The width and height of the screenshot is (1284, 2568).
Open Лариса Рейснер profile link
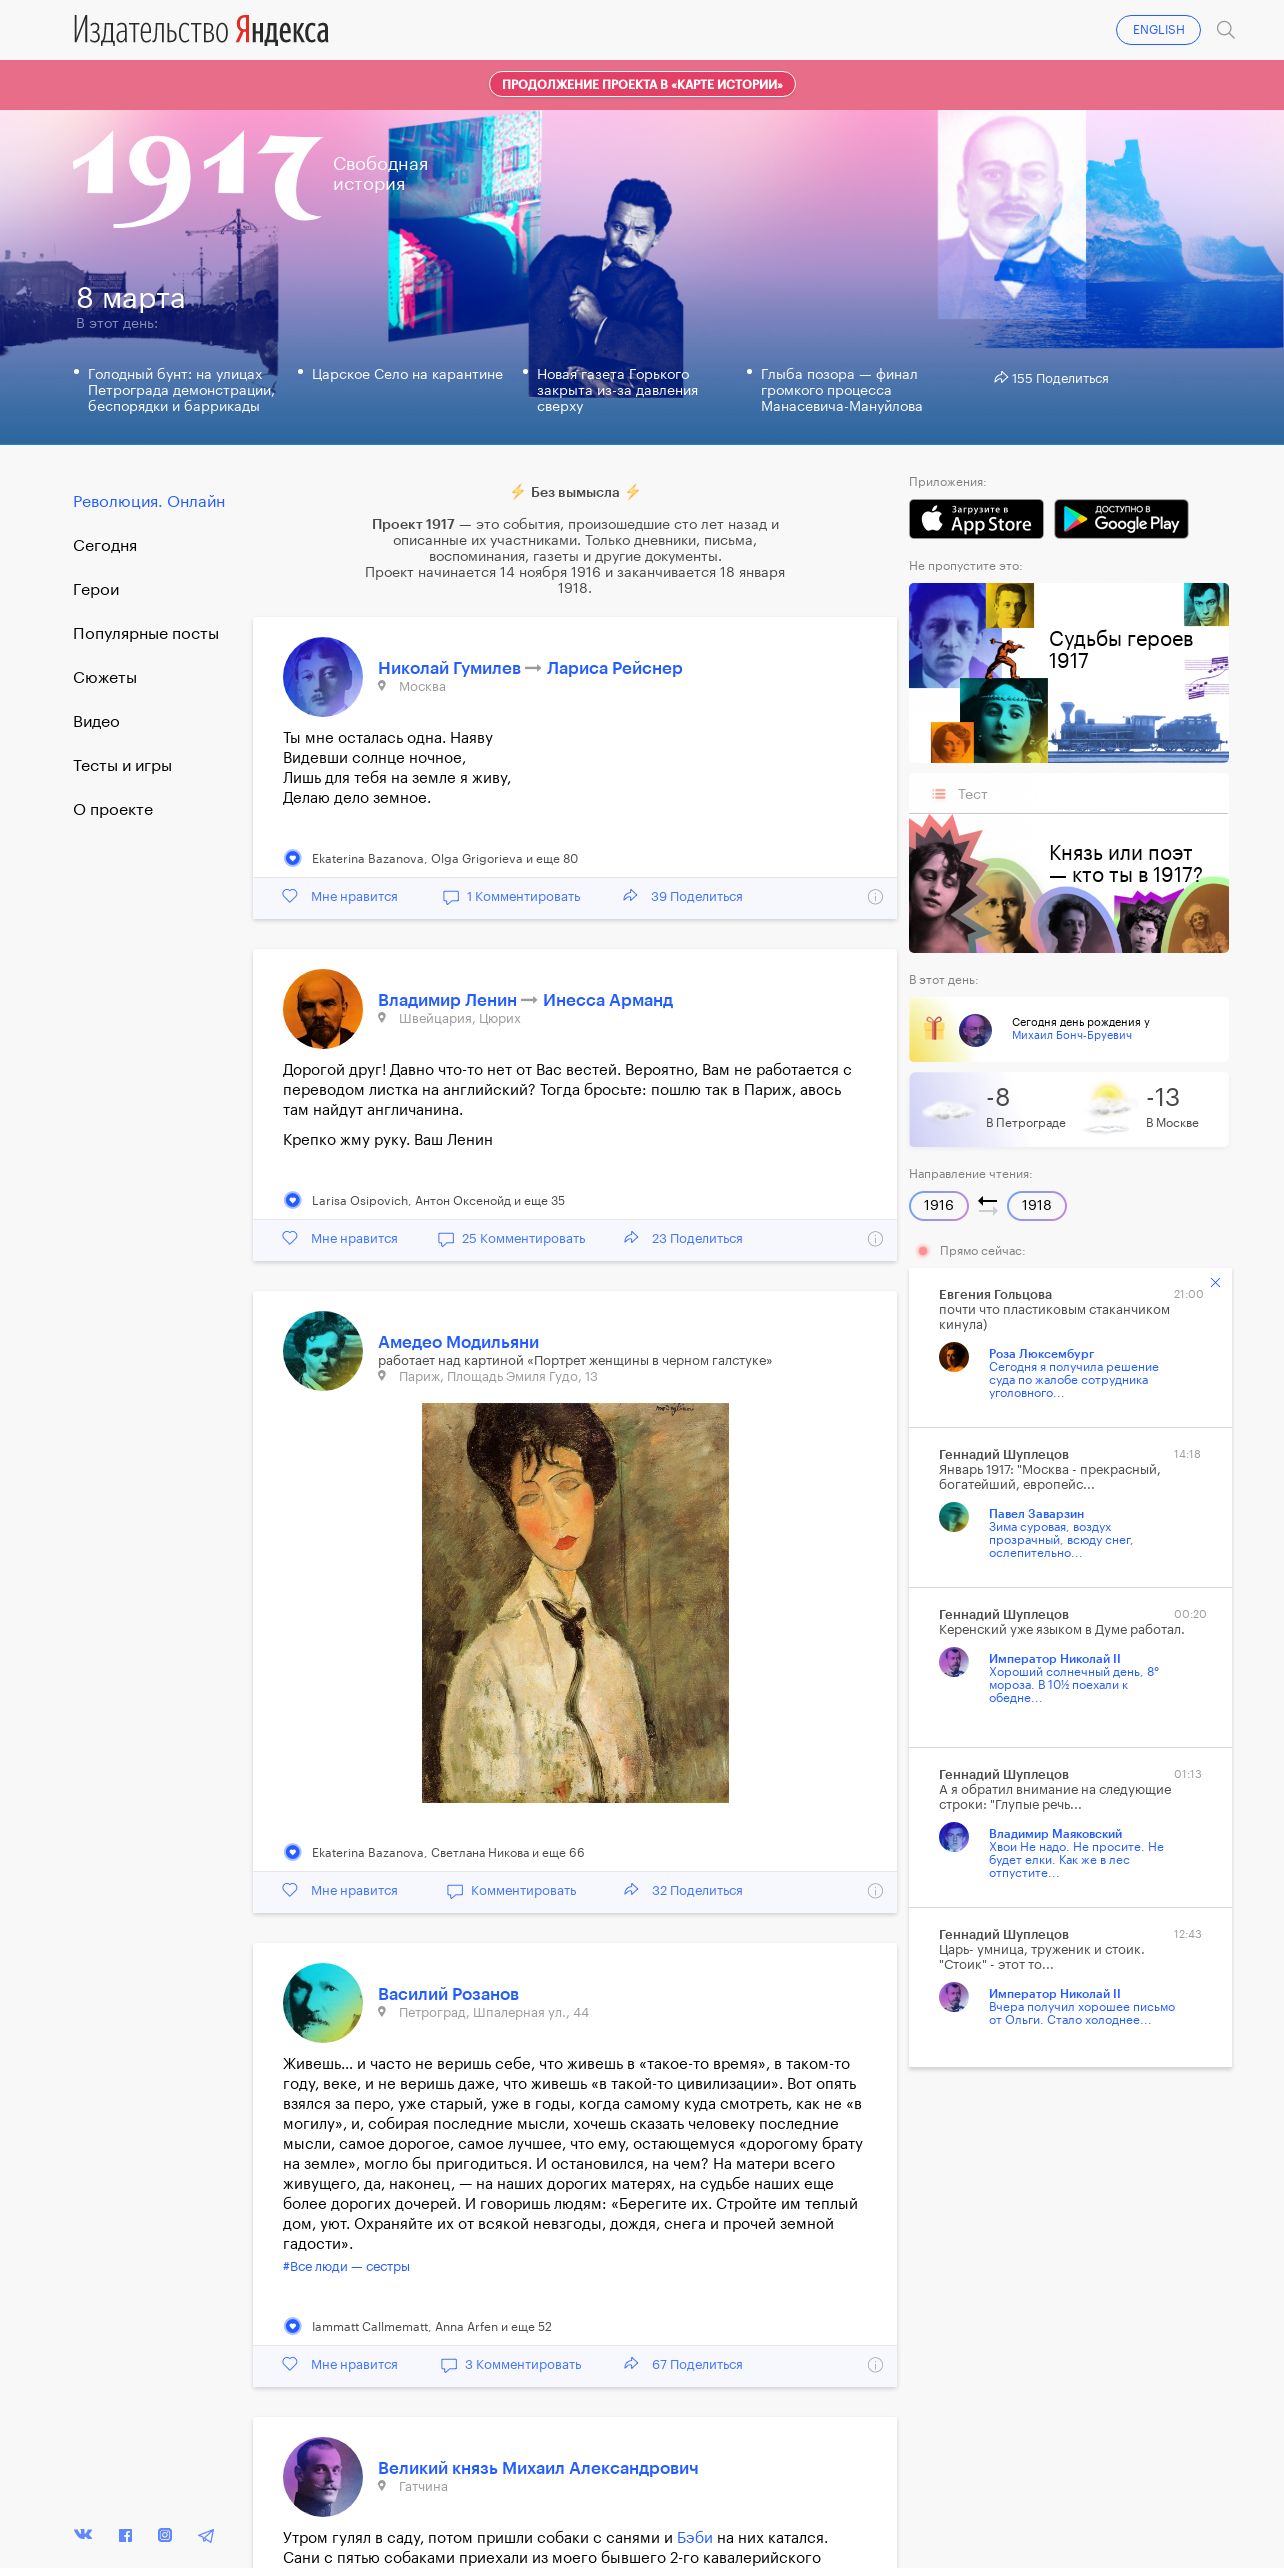click(614, 668)
